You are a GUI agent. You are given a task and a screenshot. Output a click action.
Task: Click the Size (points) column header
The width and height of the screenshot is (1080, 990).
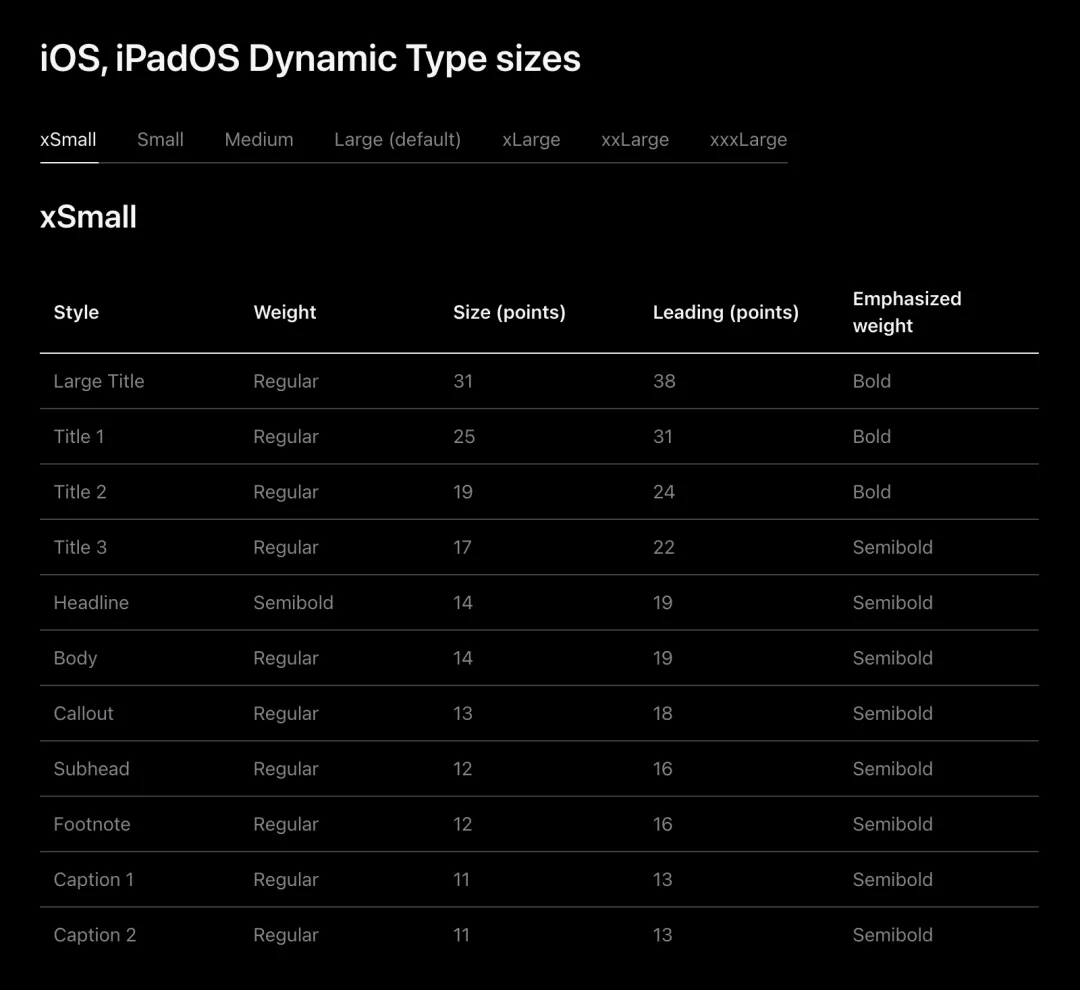(509, 312)
